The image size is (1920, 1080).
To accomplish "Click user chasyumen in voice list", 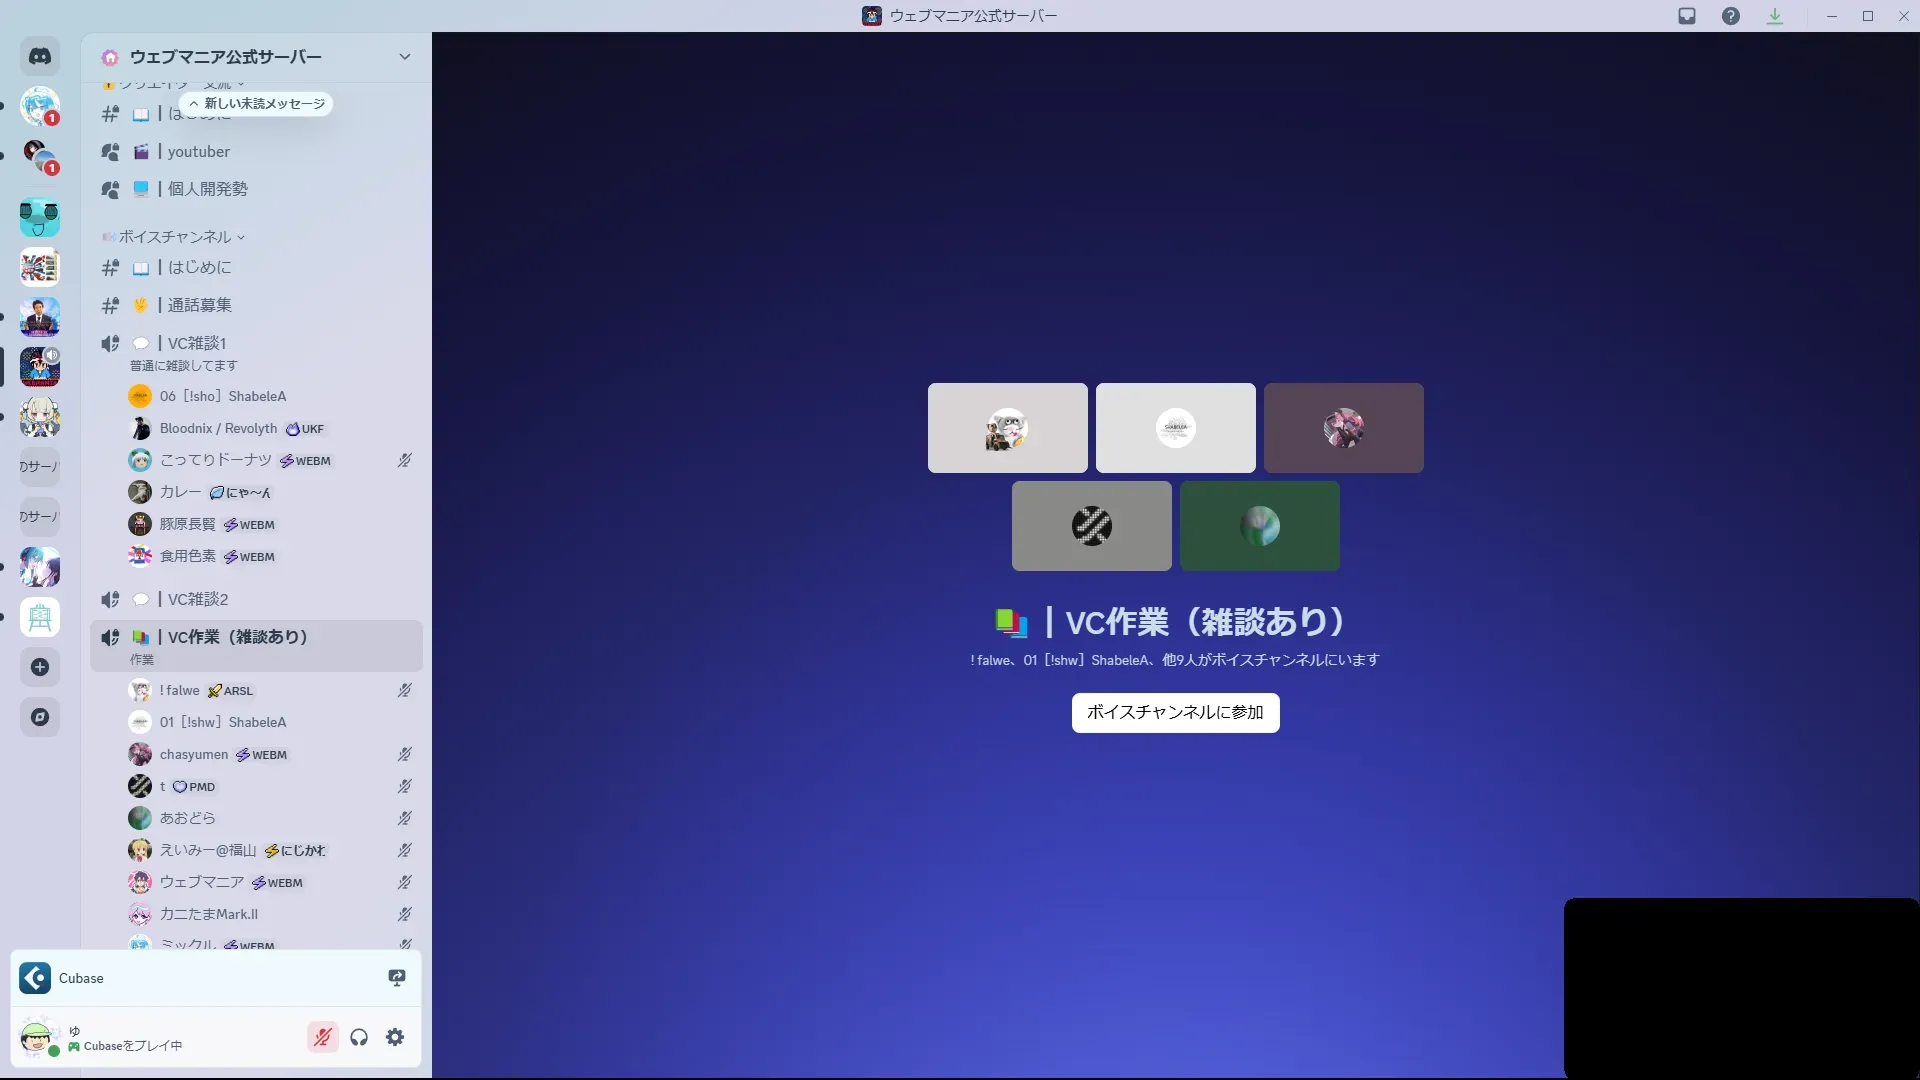I will coord(194,755).
